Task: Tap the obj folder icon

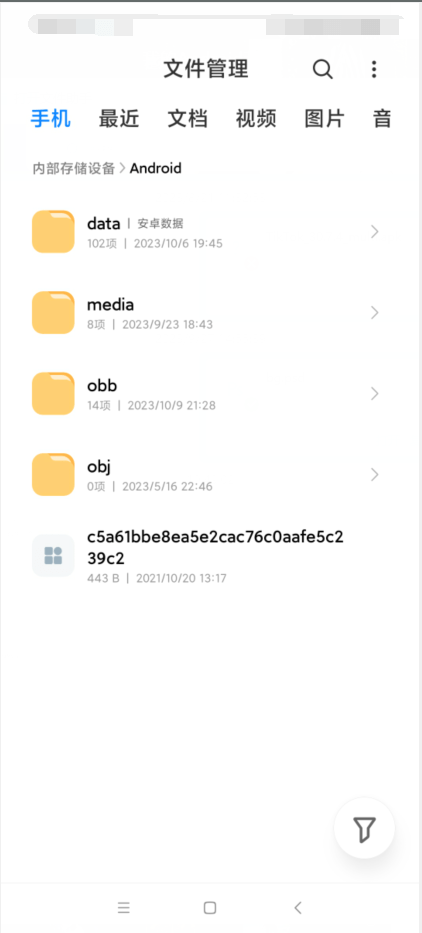Action: [53, 474]
